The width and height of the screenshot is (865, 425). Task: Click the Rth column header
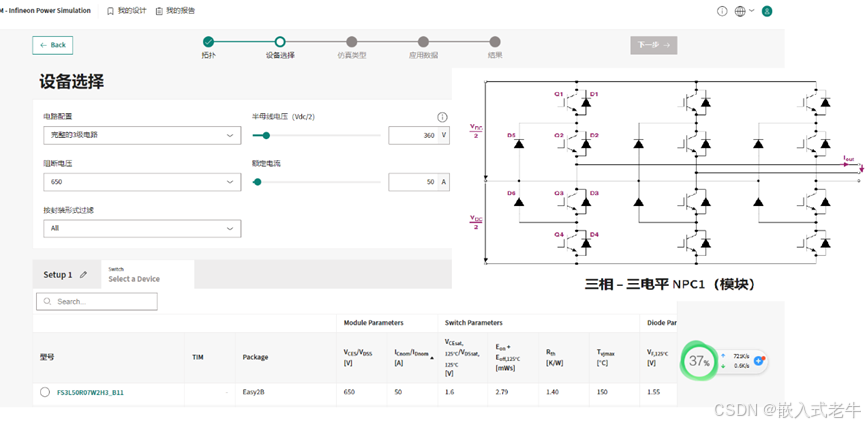[556, 357]
